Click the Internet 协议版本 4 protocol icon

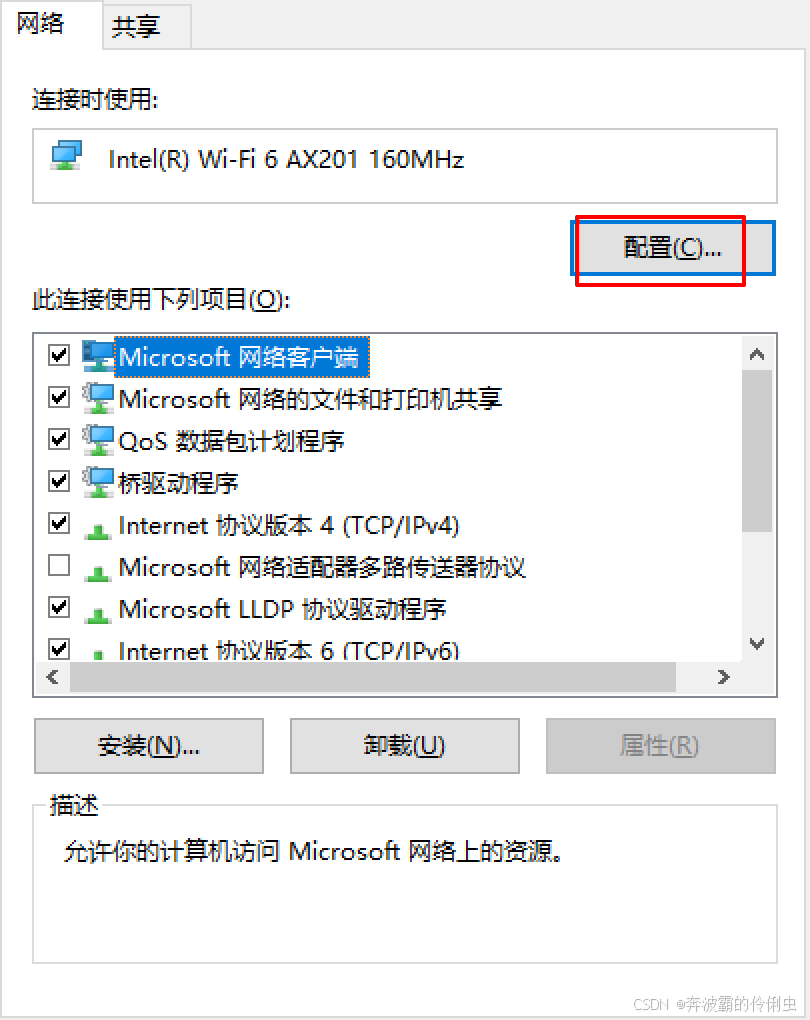point(98,532)
